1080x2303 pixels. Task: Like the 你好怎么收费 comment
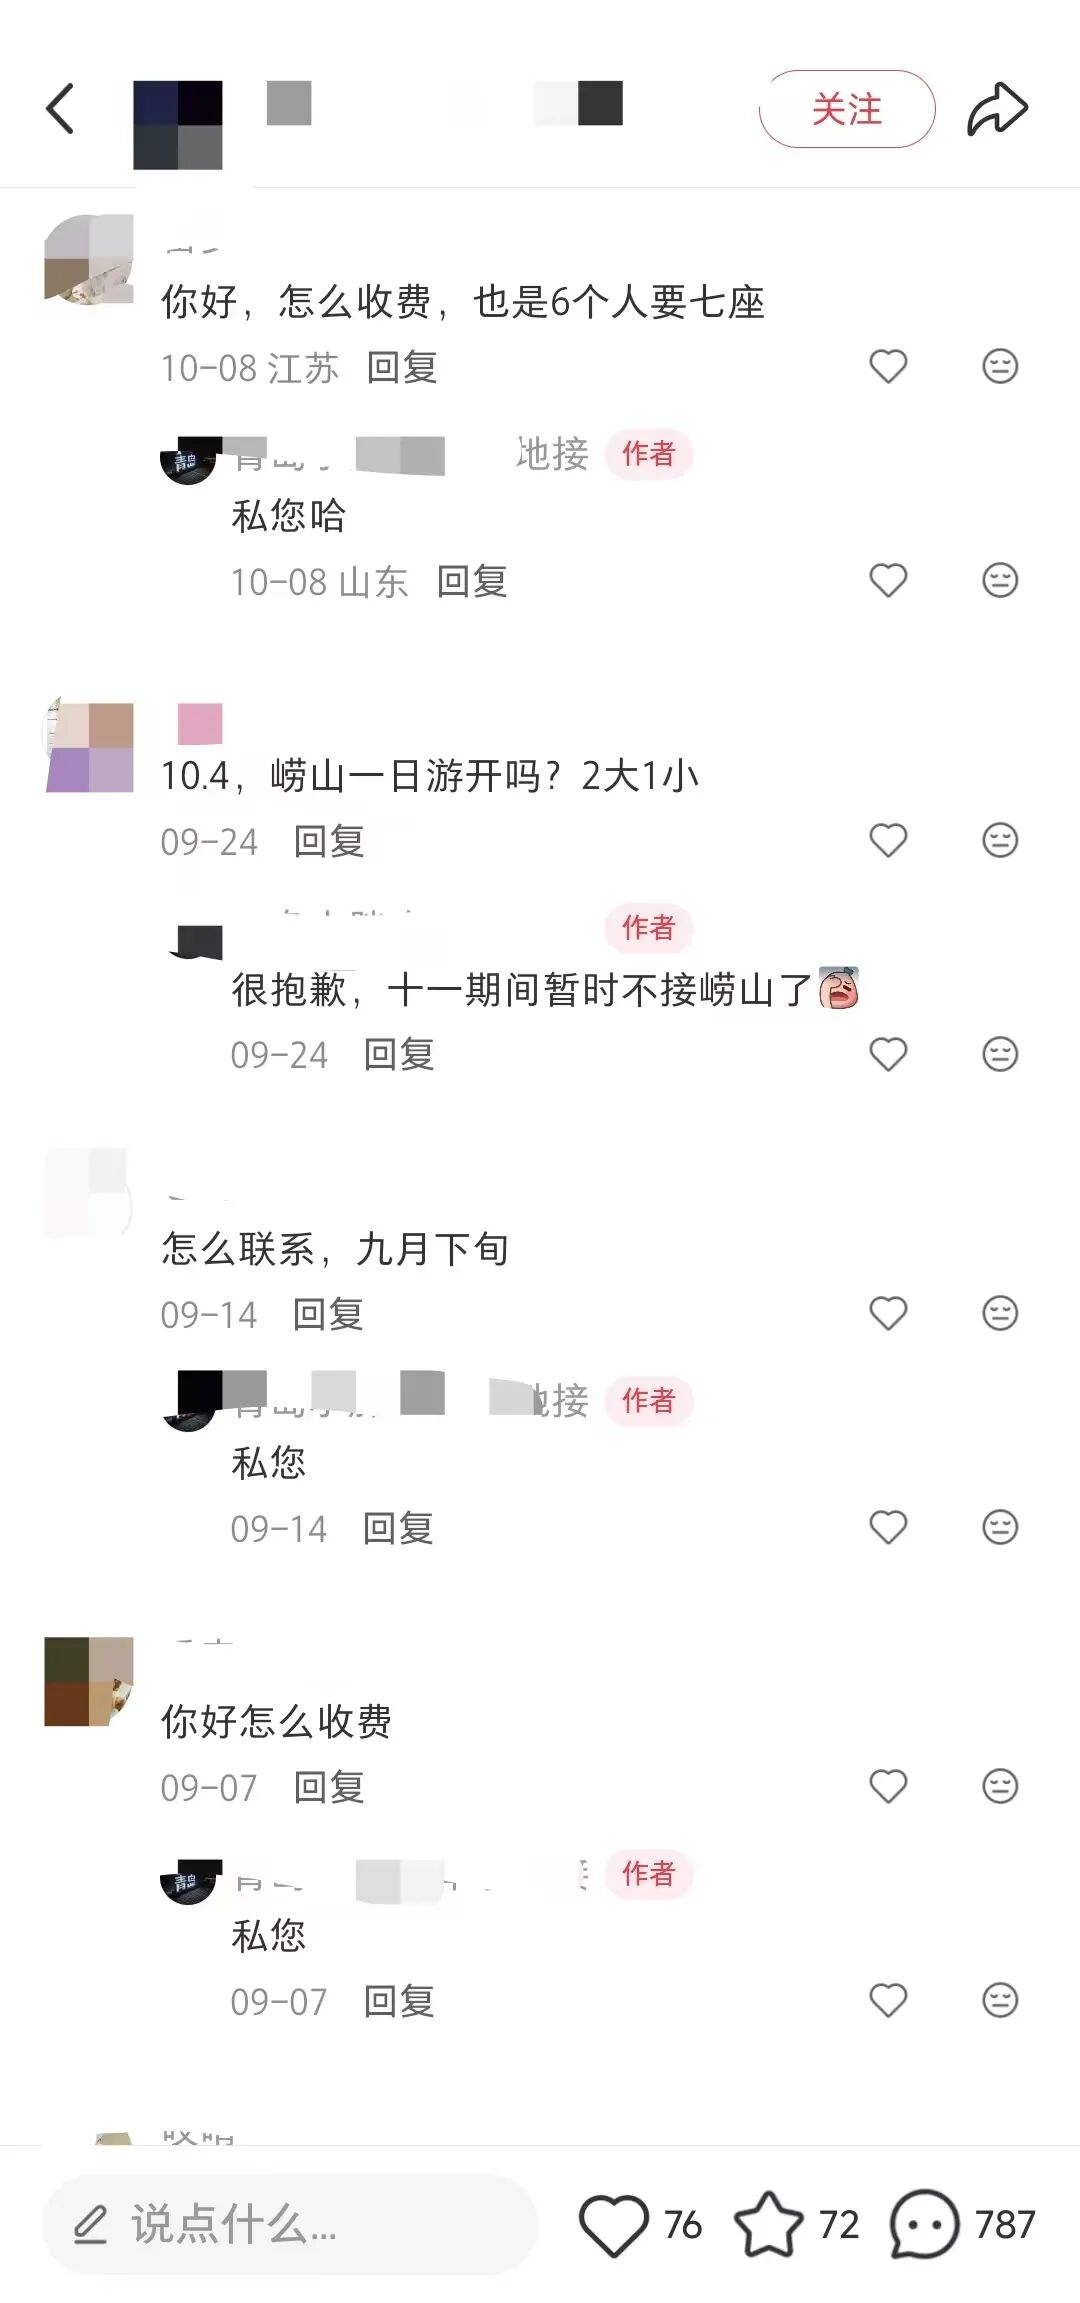[x=888, y=1786]
